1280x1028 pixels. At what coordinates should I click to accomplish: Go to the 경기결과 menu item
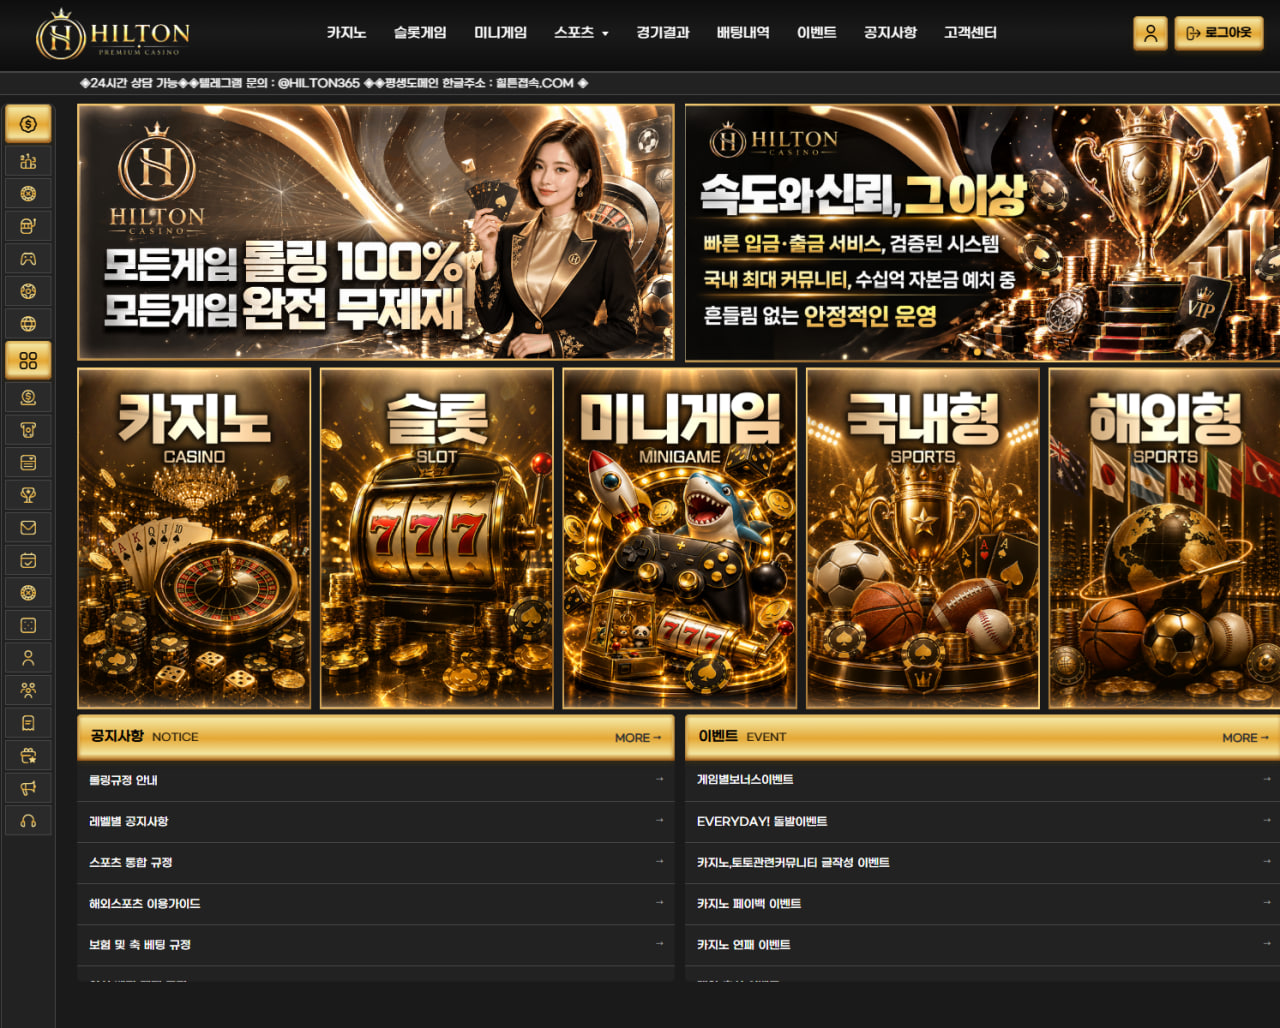[x=663, y=33]
